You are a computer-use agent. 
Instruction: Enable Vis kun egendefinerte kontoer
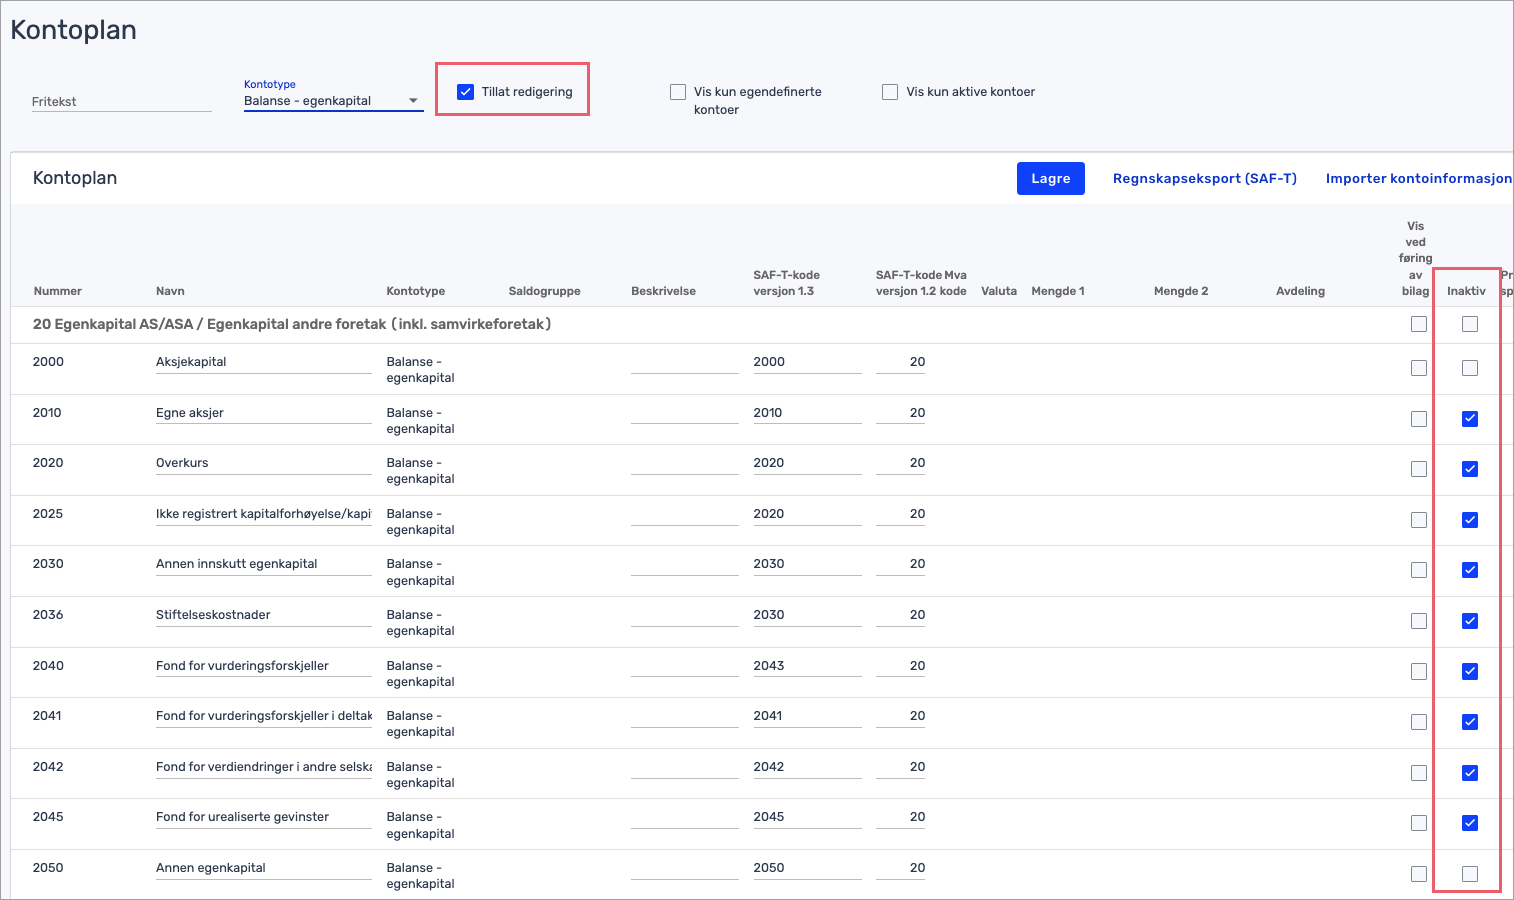(678, 92)
